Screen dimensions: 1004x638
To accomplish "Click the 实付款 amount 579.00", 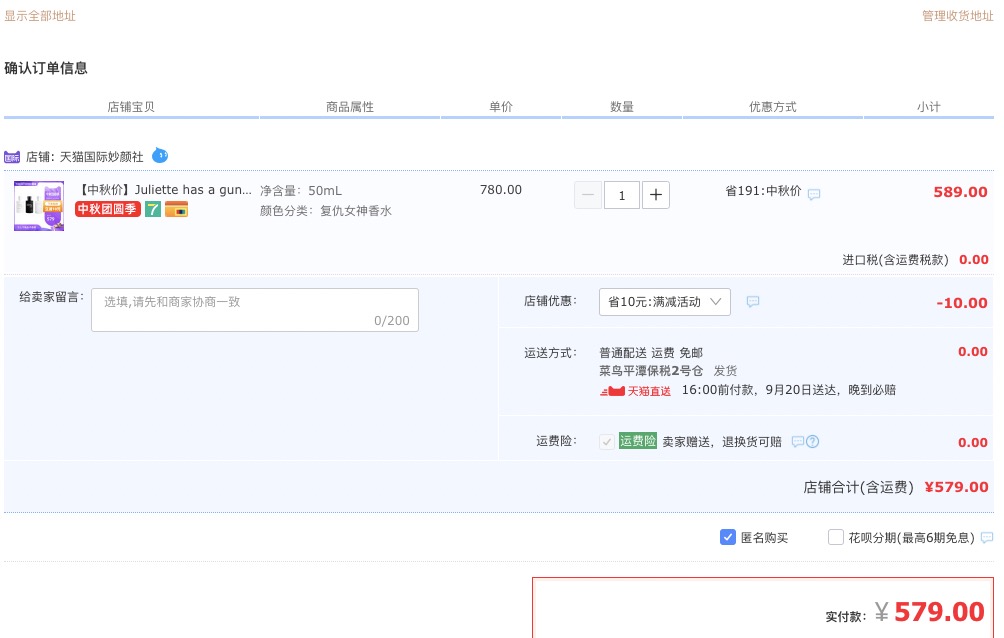I will pos(939,612).
